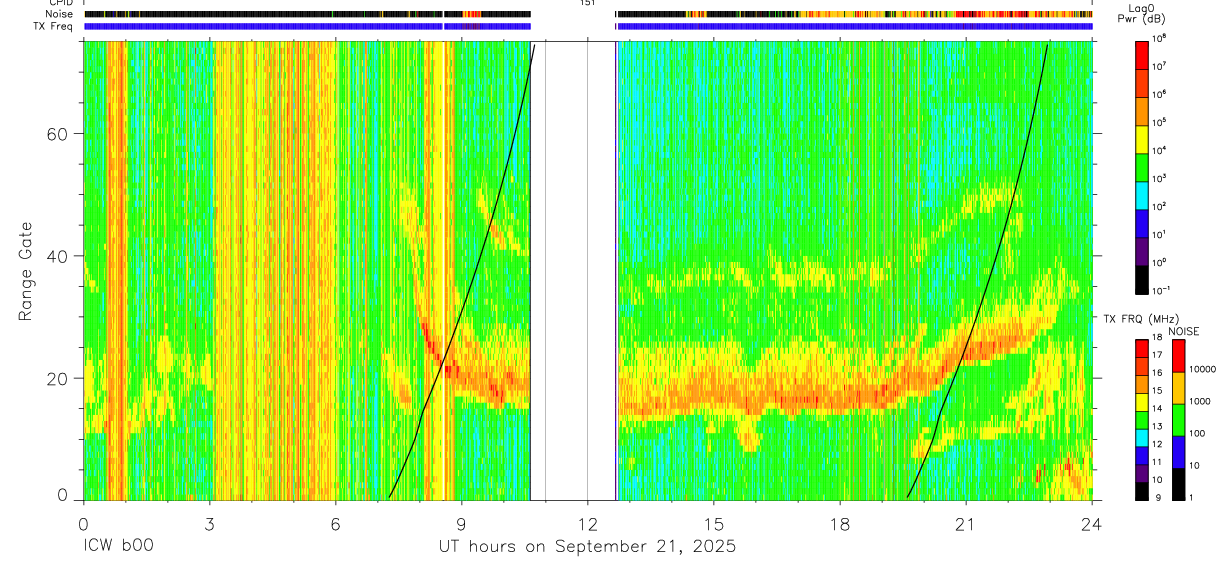This screenshot has height=567, width=1228.
Task: Click the x-axis tick label '24'
Action: 1091,523
